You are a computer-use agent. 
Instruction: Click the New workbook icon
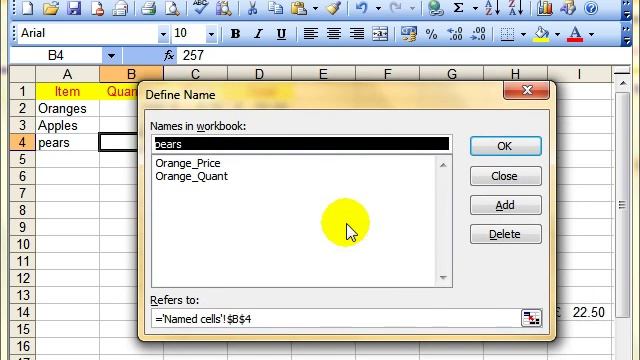coord(28,8)
